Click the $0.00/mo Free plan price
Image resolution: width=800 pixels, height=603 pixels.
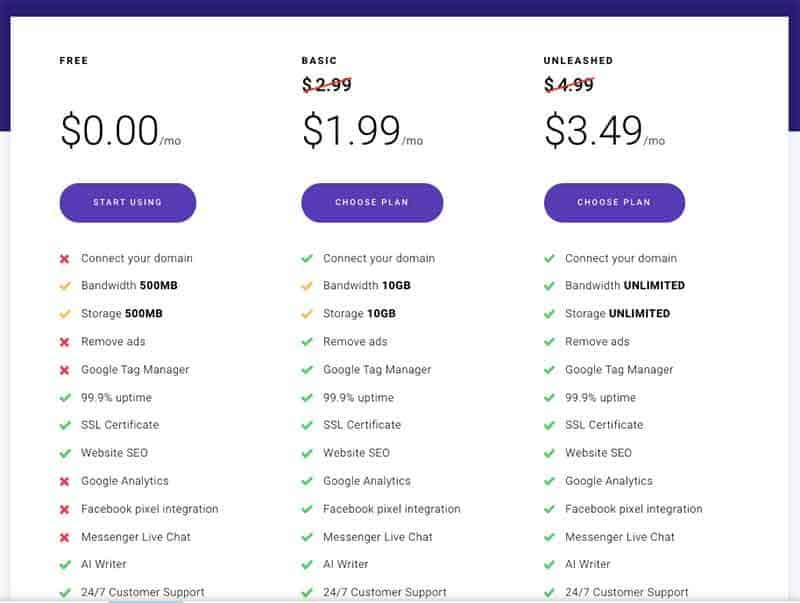click(119, 132)
